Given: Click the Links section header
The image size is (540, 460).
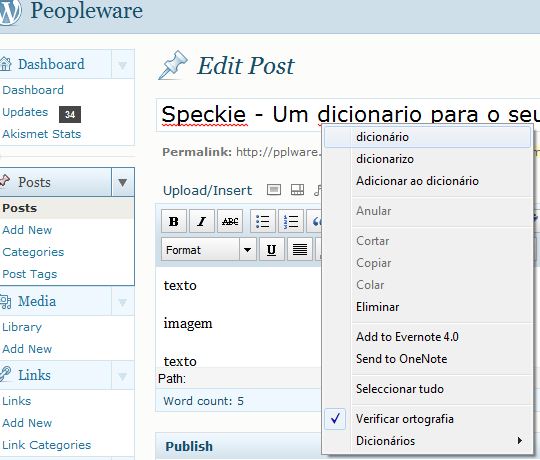Looking at the screenshot, I should click(x=34, y=375).
